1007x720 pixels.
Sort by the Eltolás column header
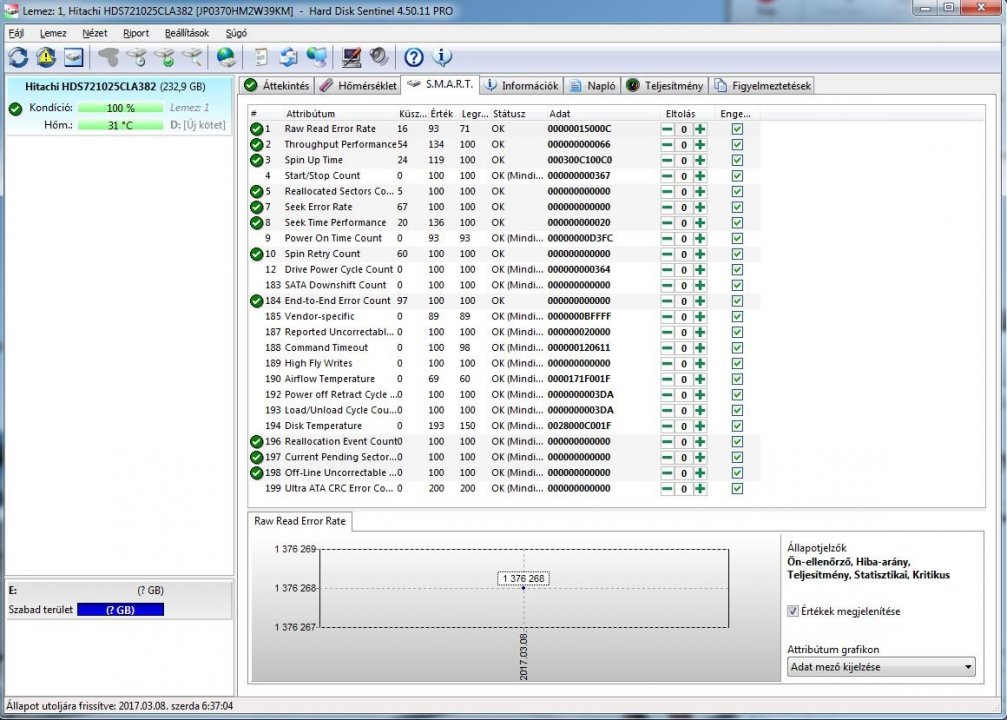680,114
